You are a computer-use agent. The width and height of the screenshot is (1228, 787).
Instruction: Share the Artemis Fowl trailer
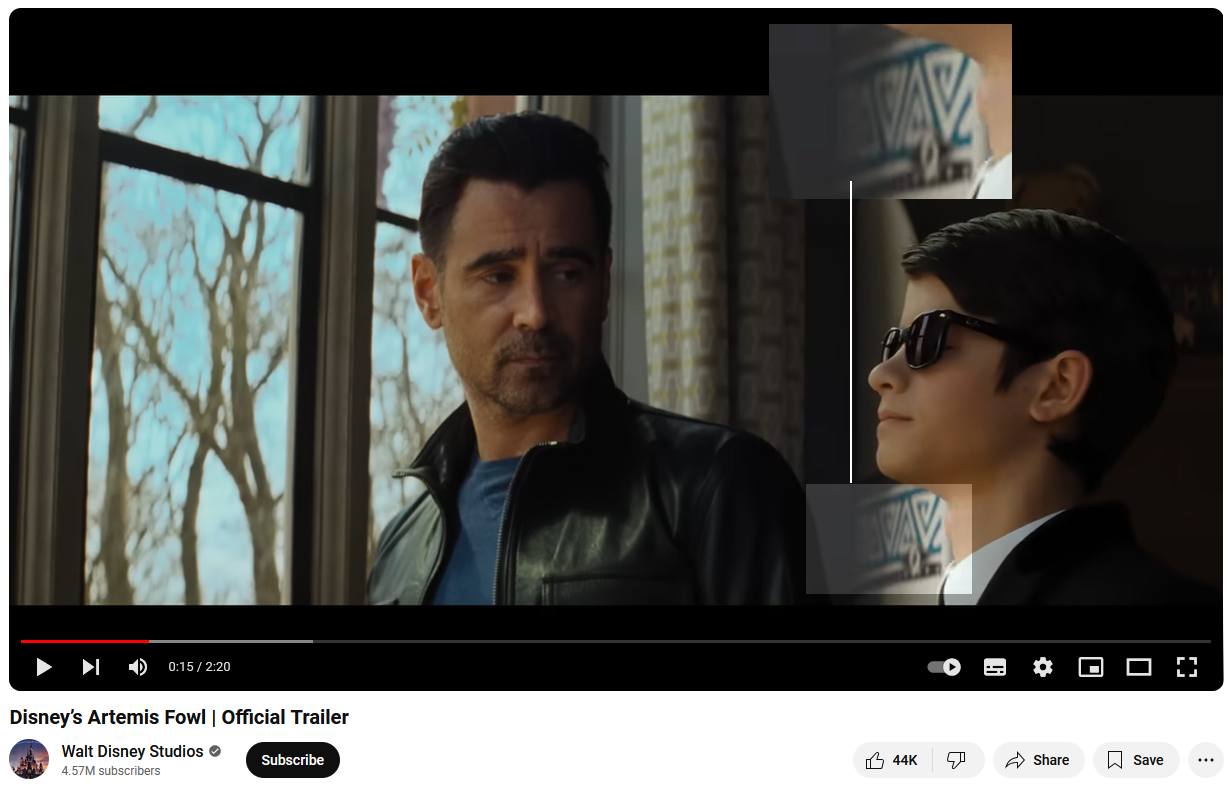point(1038,760)
